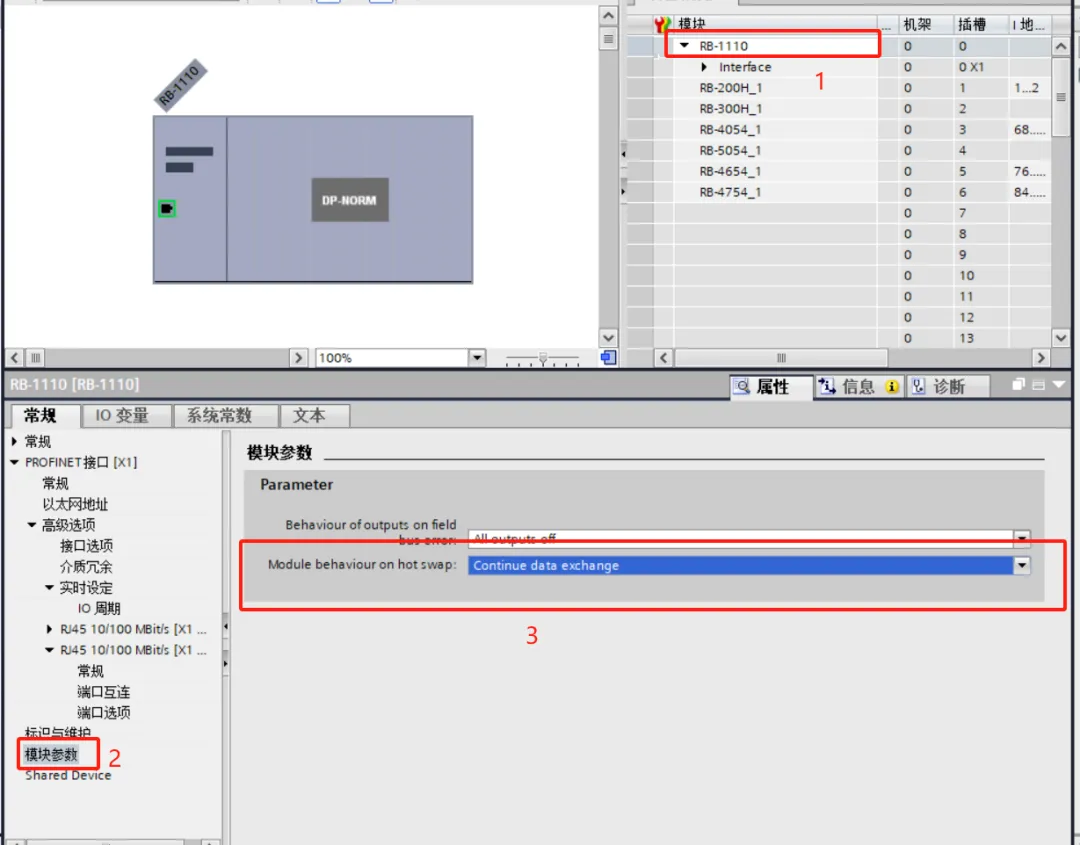Collapse the RB-1110 row in the module table
The image size is (1080, 845).
click(x=685, y=46)
